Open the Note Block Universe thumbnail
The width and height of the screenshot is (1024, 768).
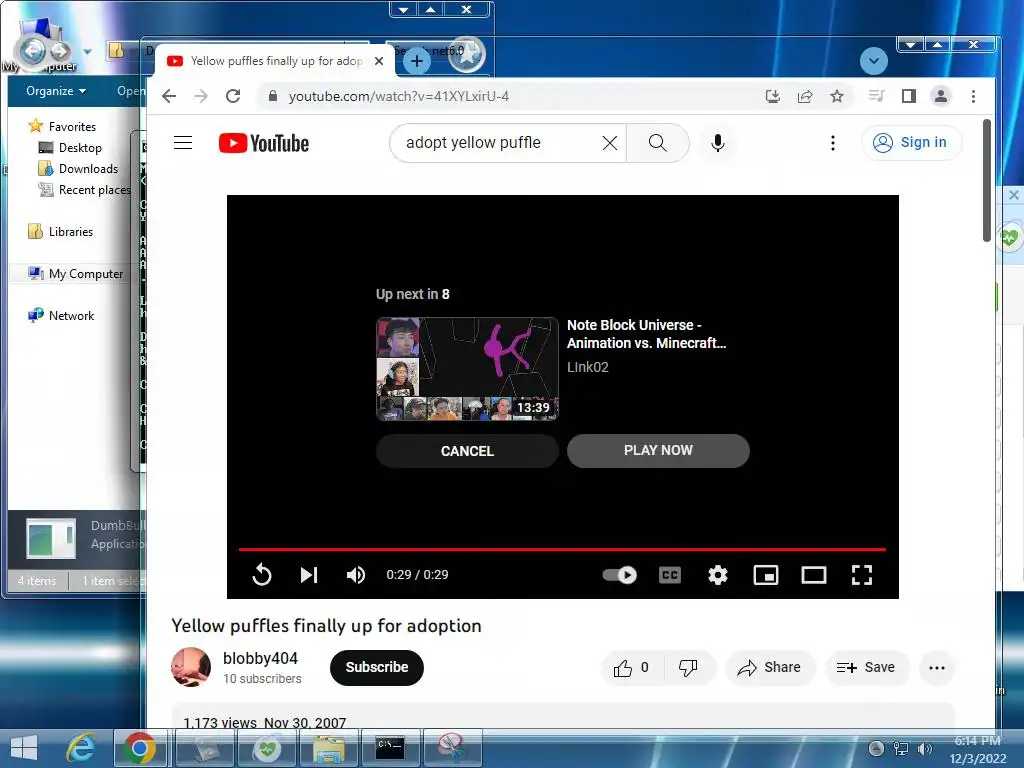[x=467, y=369]
